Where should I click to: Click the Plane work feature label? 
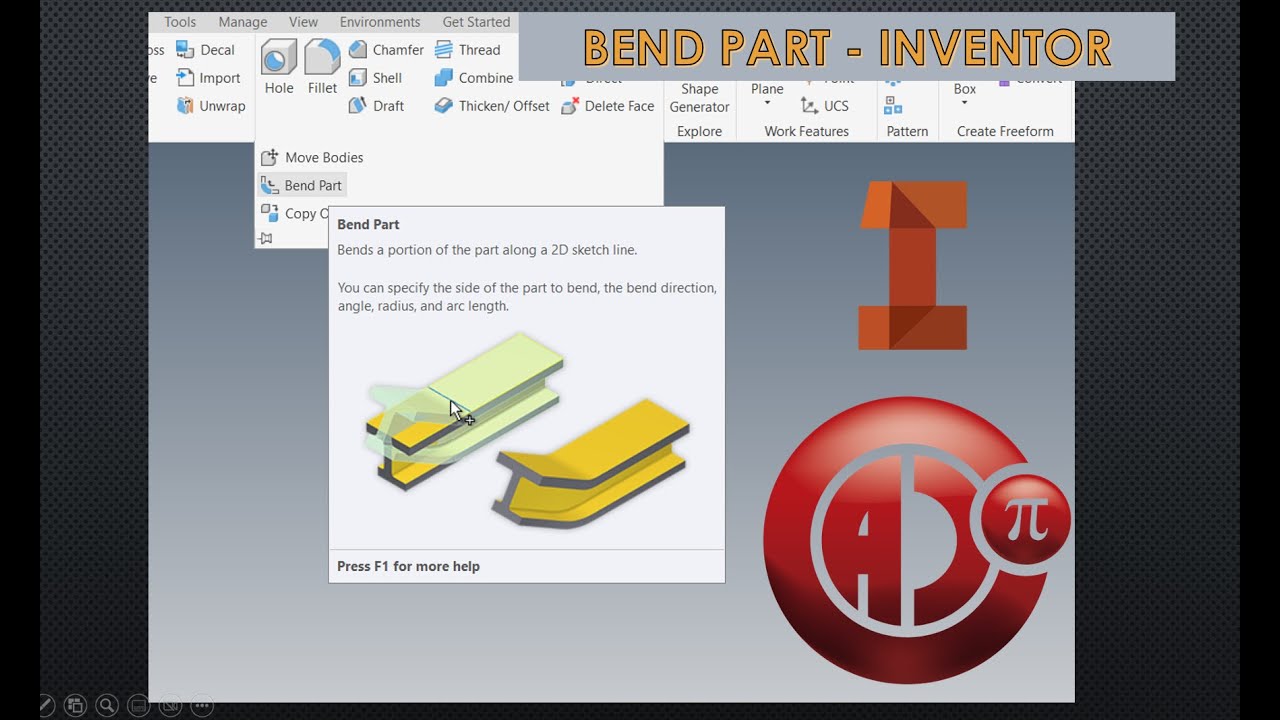click(767, 89)
